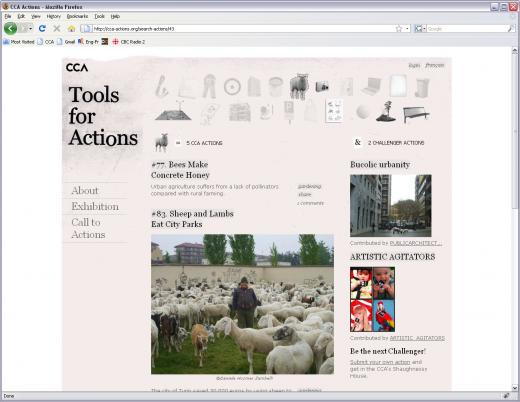The width and height of the screenshot is (520, 402).
Task: Open contributor ARTISTIC AGITATORS link
Action: [x=417, y=338]
